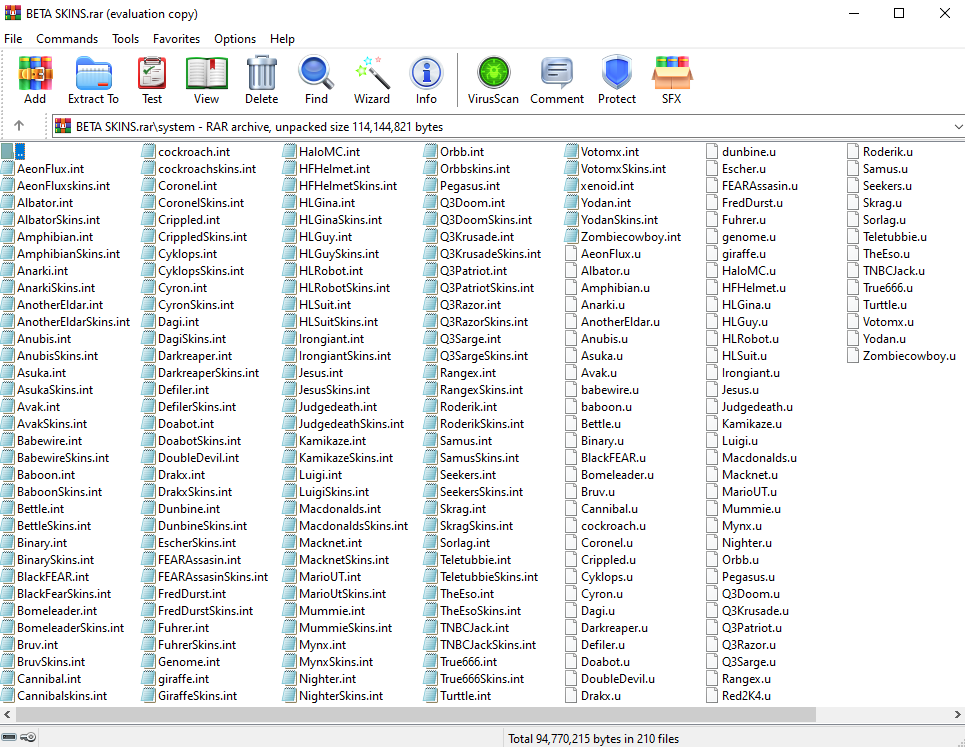Select the file TNBCJack.u
The image size is (965, 747).
point(894,270)
